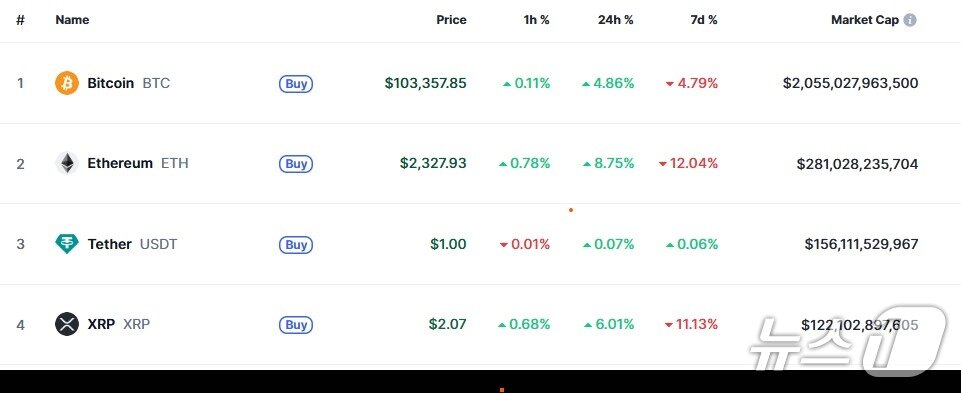Sort by the 7d % column header
This screenshot has width=961, height=393.
click(704, 20)
